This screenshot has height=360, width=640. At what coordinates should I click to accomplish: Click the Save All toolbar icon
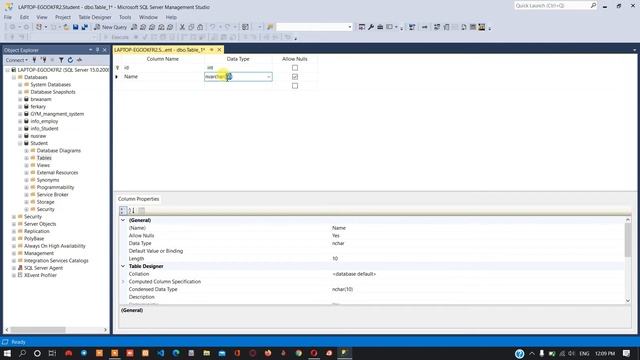(84, 27)
